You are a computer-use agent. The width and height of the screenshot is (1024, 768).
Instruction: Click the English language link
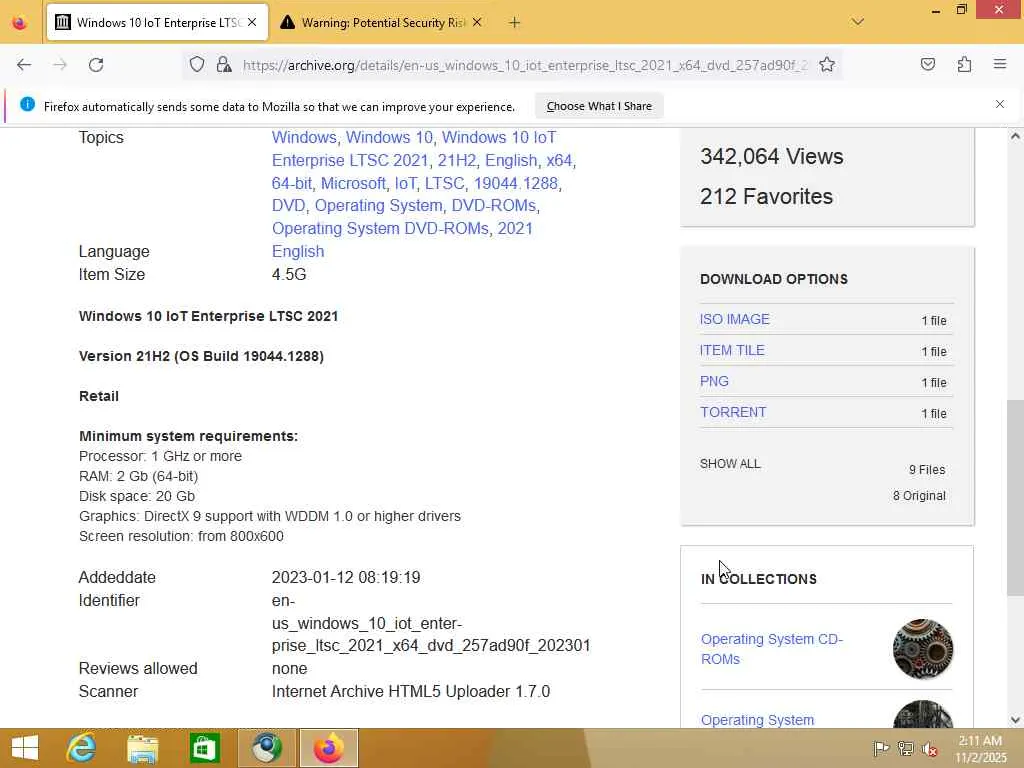[x=298, y=251]
